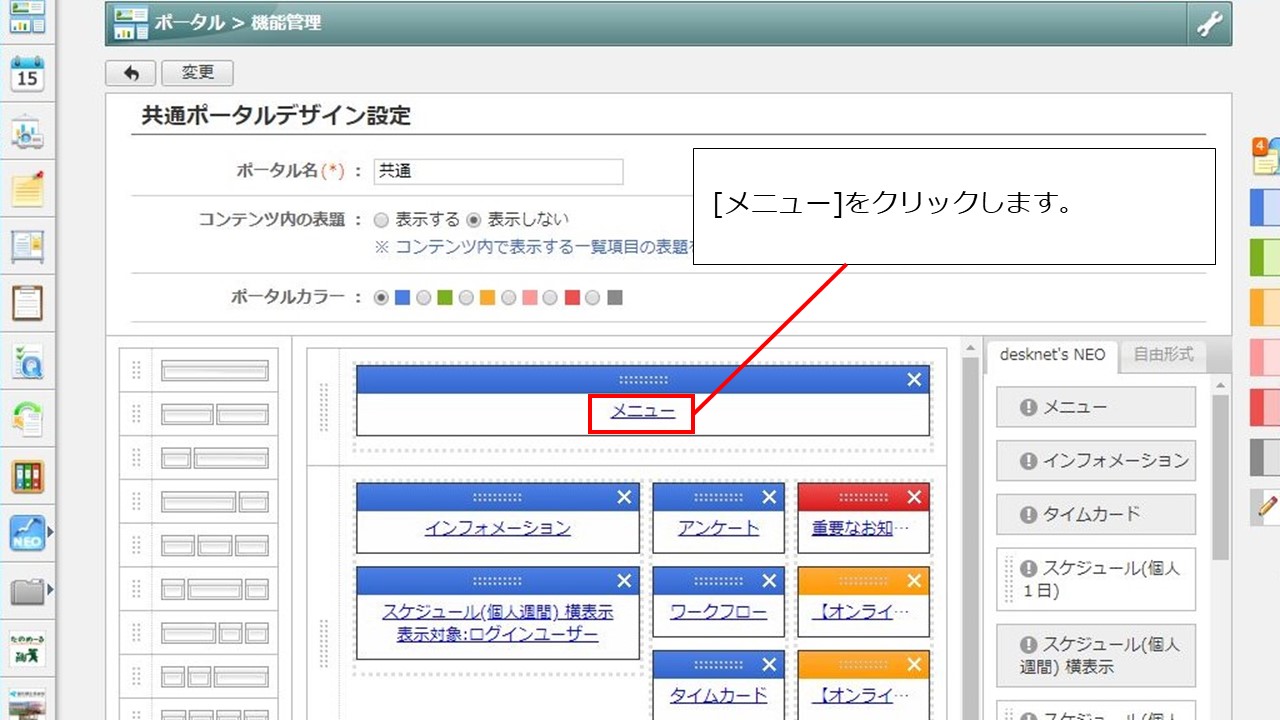Image resolution: width=1280 pixels, height=720 pixels.
Task: Open the bookshelf binders icon in sidebar
Action: tap(27, 477)
